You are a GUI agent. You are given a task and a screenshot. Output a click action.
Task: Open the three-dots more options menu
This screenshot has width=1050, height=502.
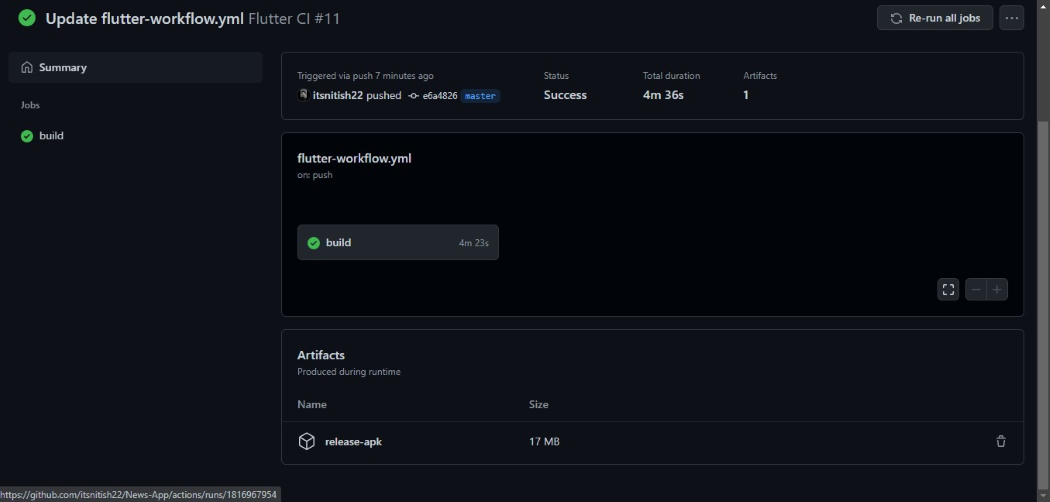click(1011, 18)
